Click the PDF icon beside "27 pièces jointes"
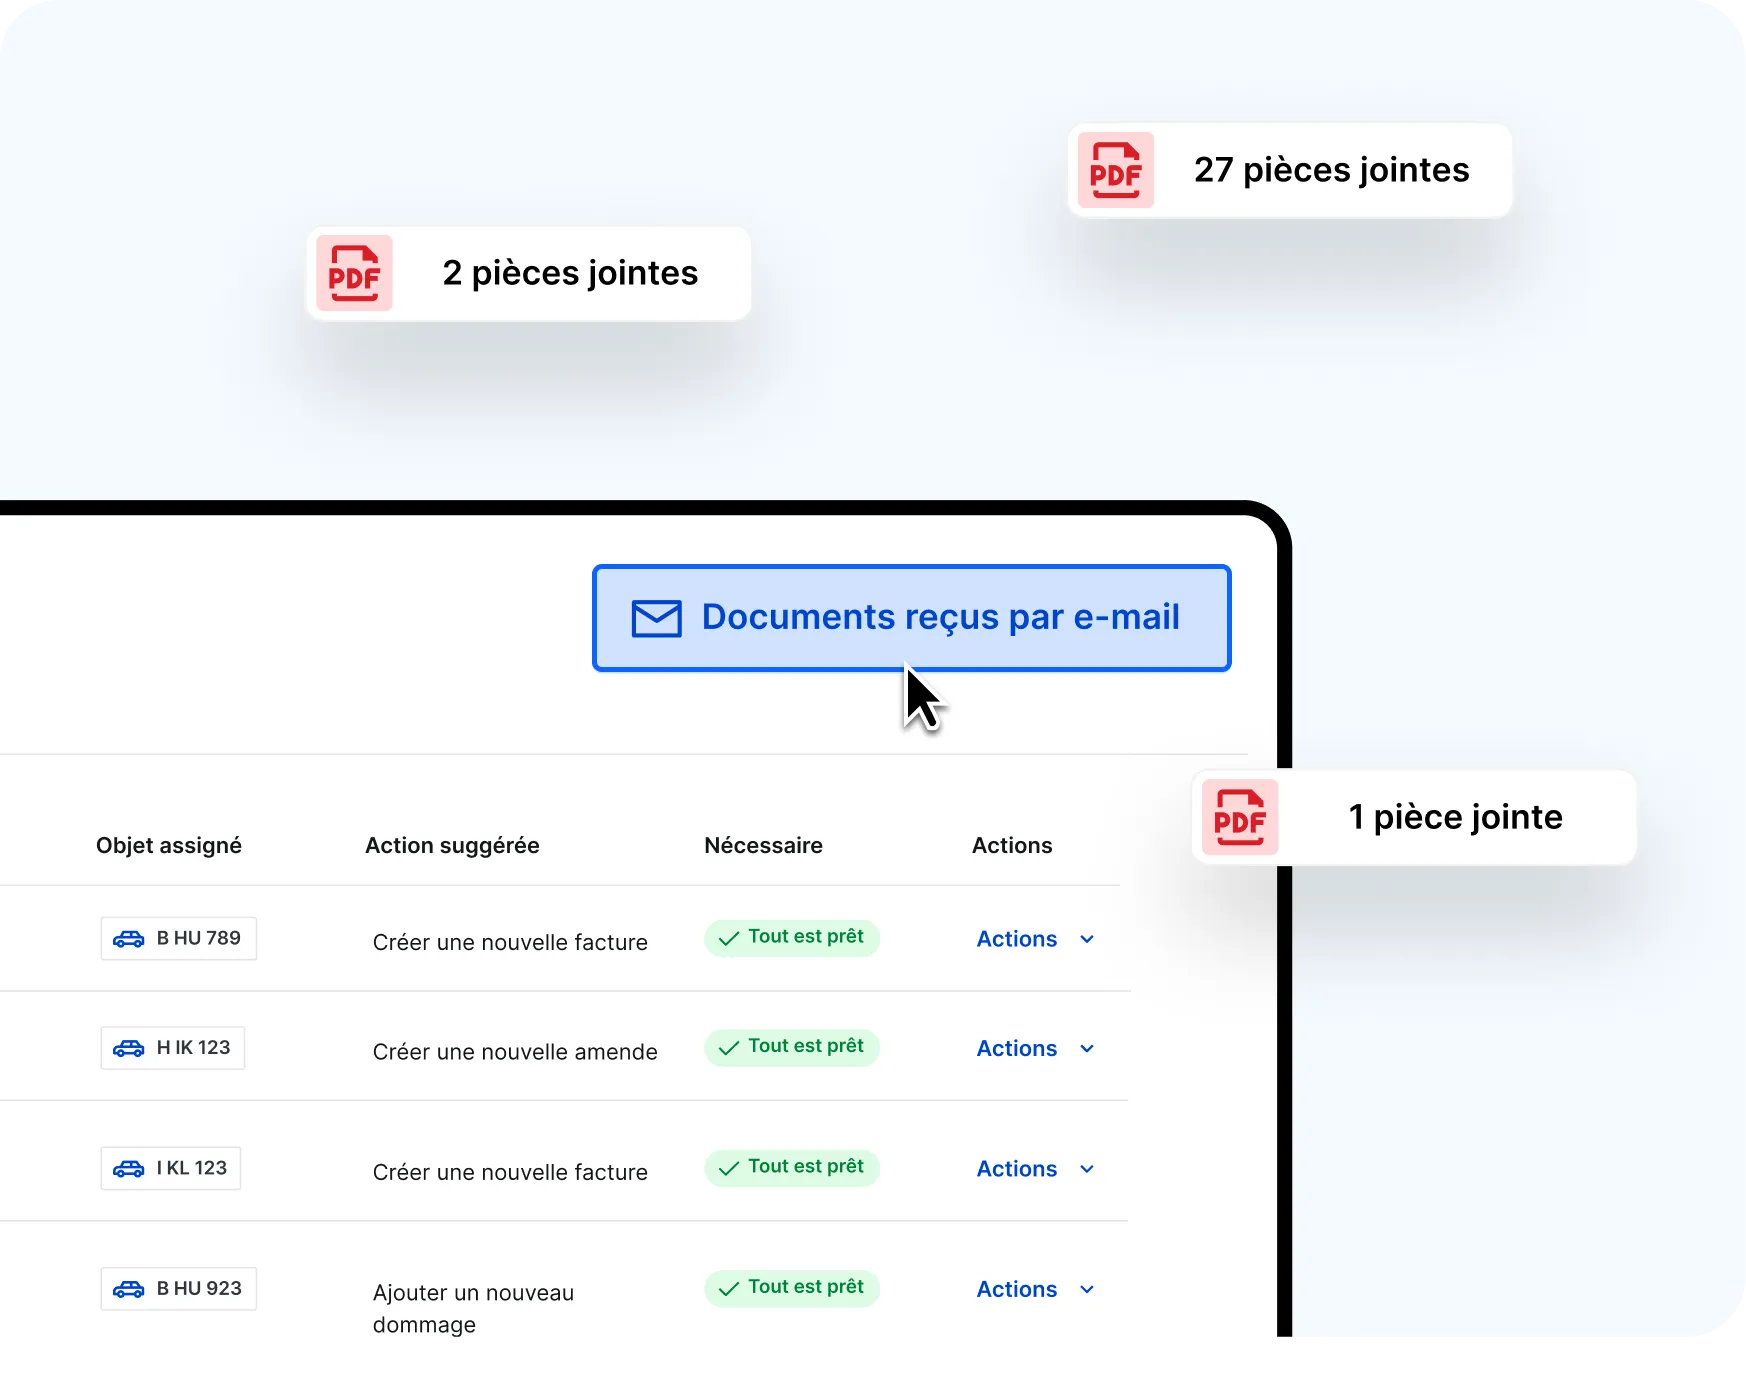Image resolution: width=1746 pixels, height=1376 pixels. (1116, 170)
